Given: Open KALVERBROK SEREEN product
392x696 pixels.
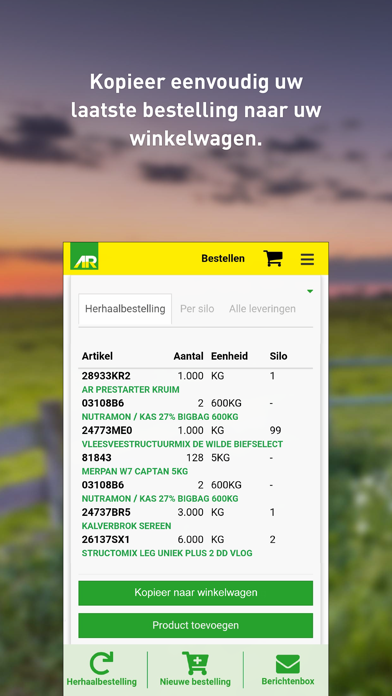Looking at the screenshot, I should [127, 526].
